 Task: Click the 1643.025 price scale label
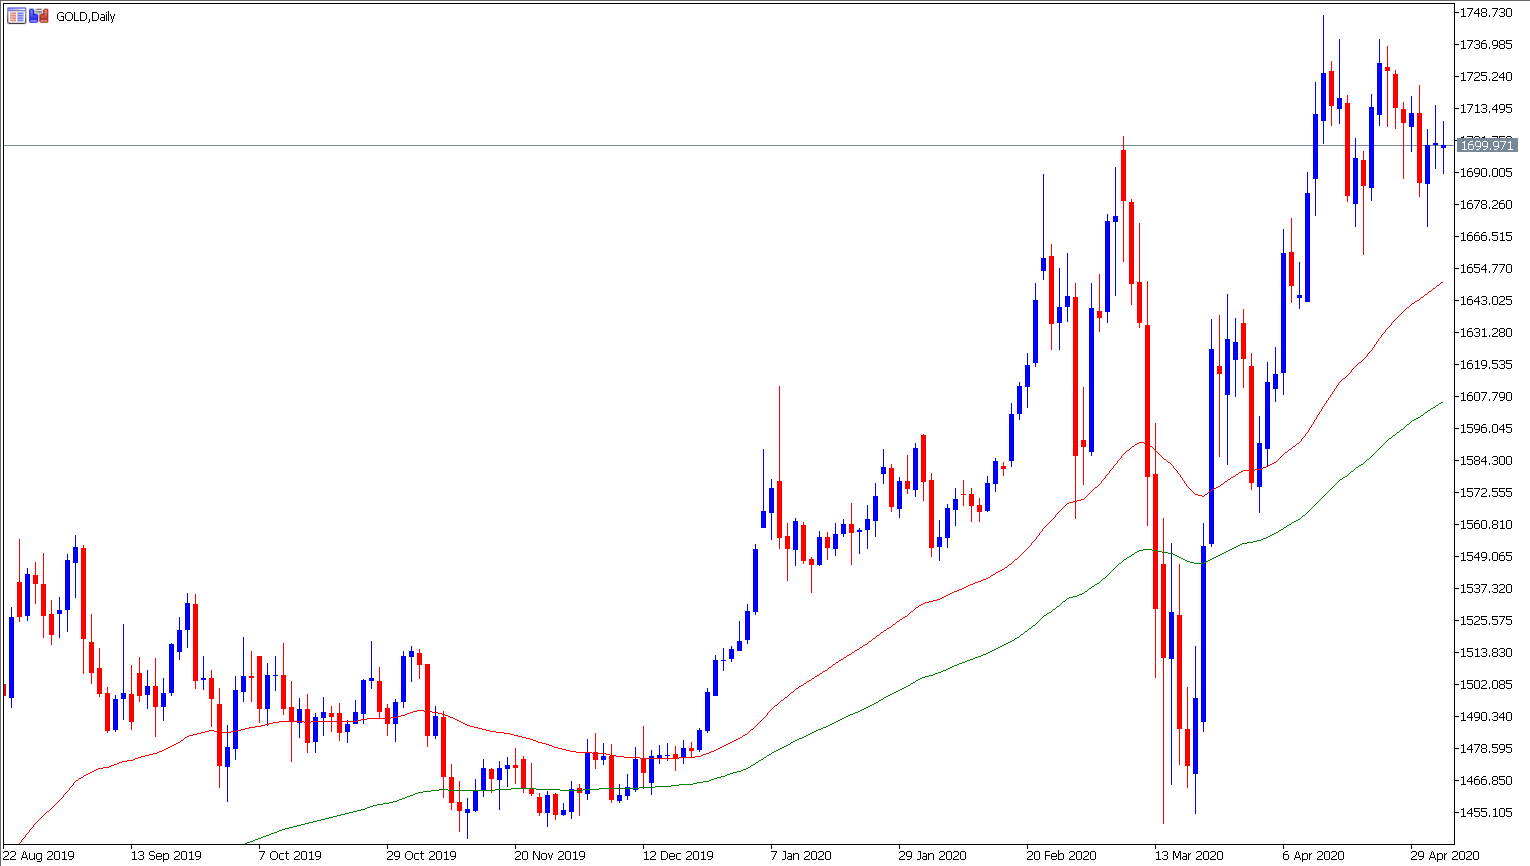tap(1486, 301)
